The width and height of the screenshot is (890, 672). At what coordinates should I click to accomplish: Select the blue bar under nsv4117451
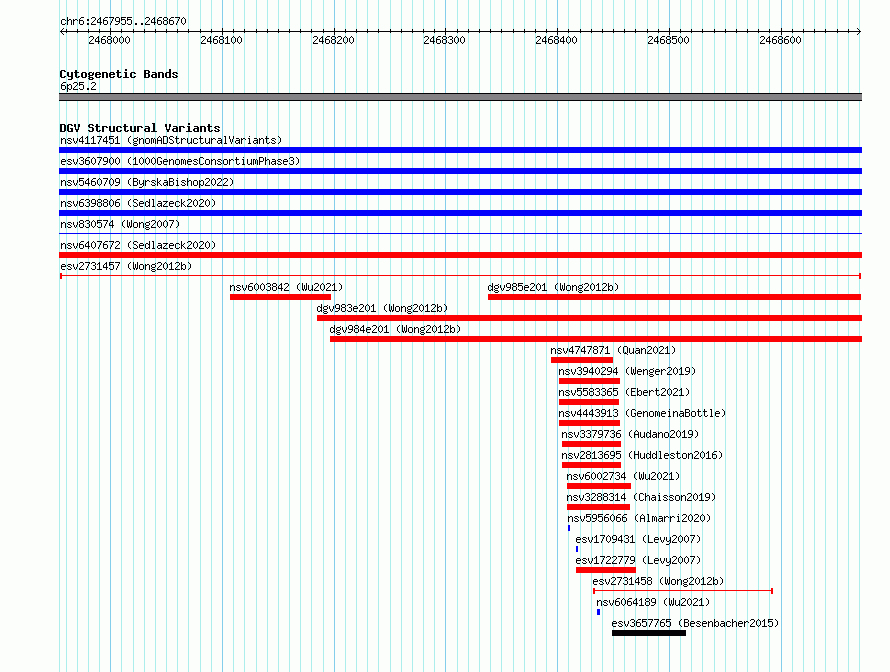(460, 150)
